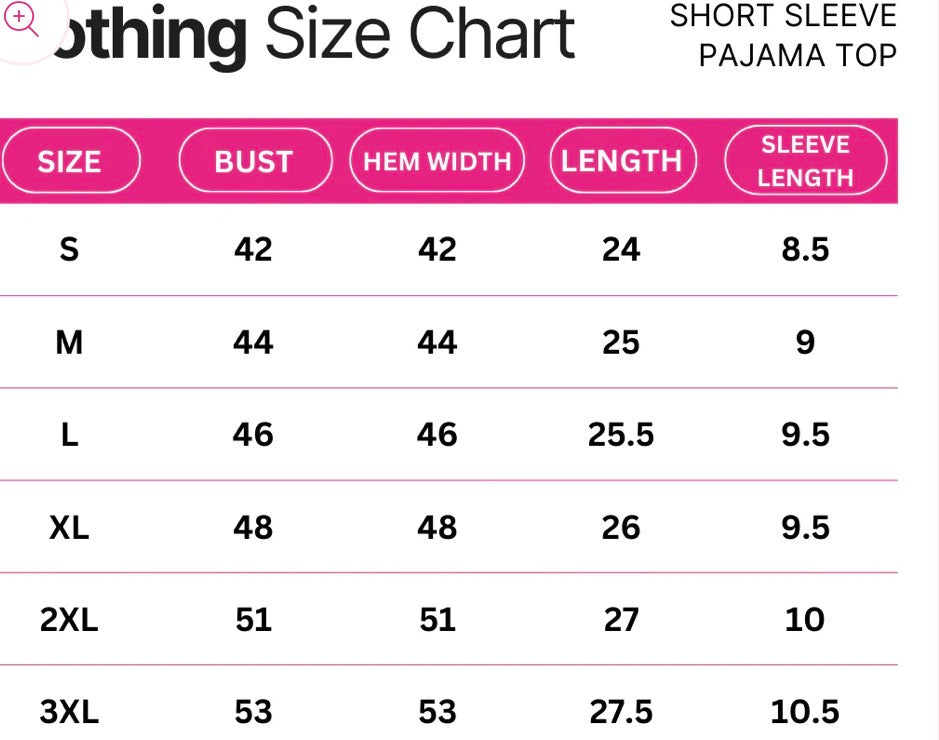Click the magnifier zoom-in icon
939x740 pixels.
click(x=23, y=20)
